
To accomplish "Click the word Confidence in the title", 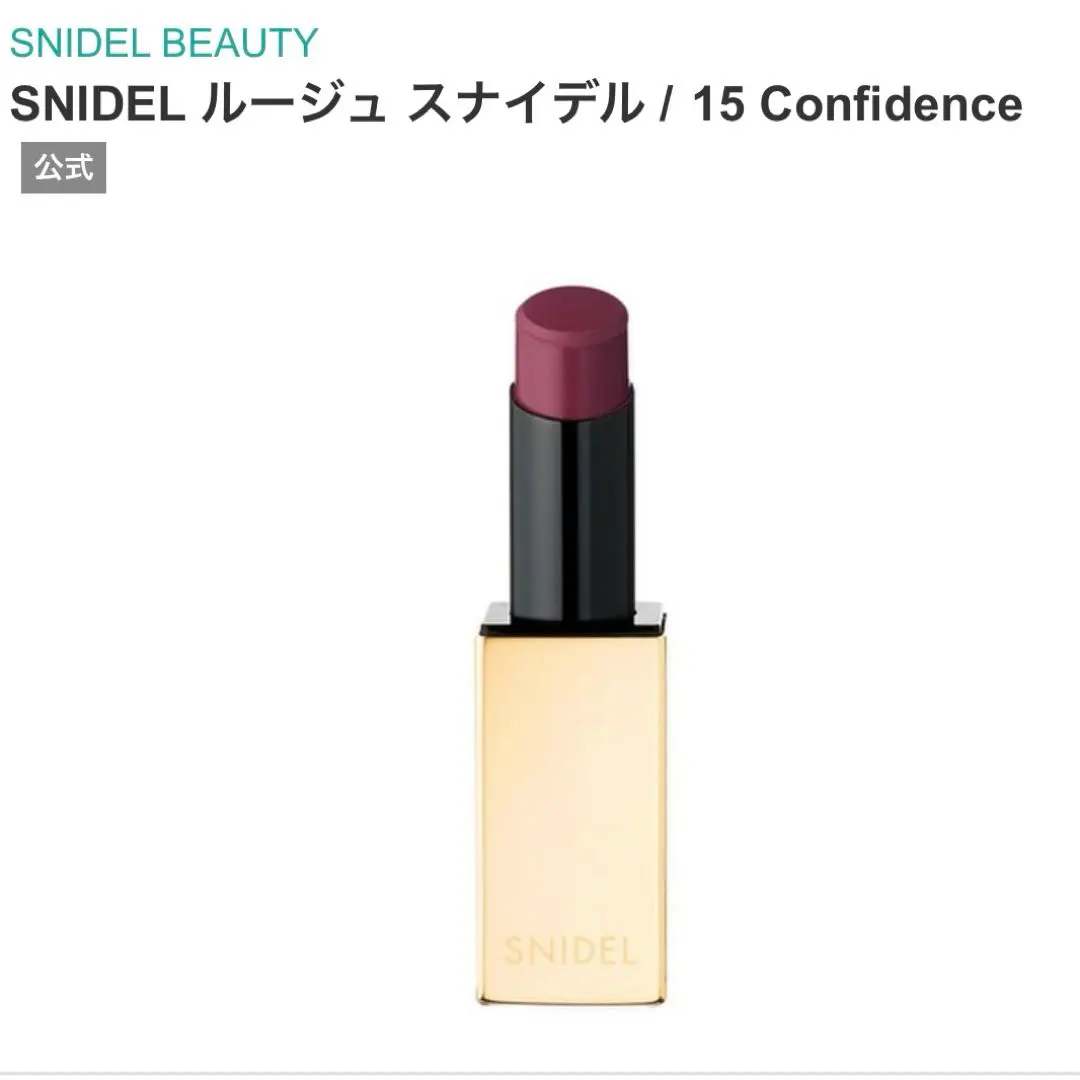I will click(891, 104).
